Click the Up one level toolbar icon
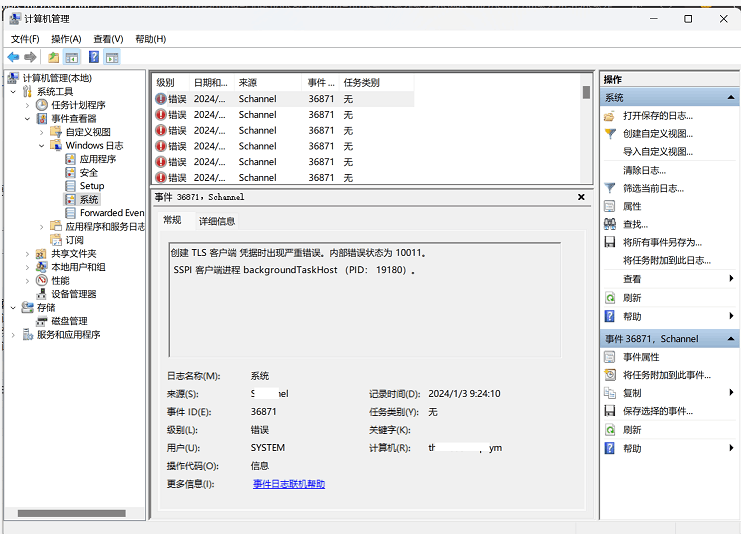This screenshot has height=534, width=741. point(53,57)
